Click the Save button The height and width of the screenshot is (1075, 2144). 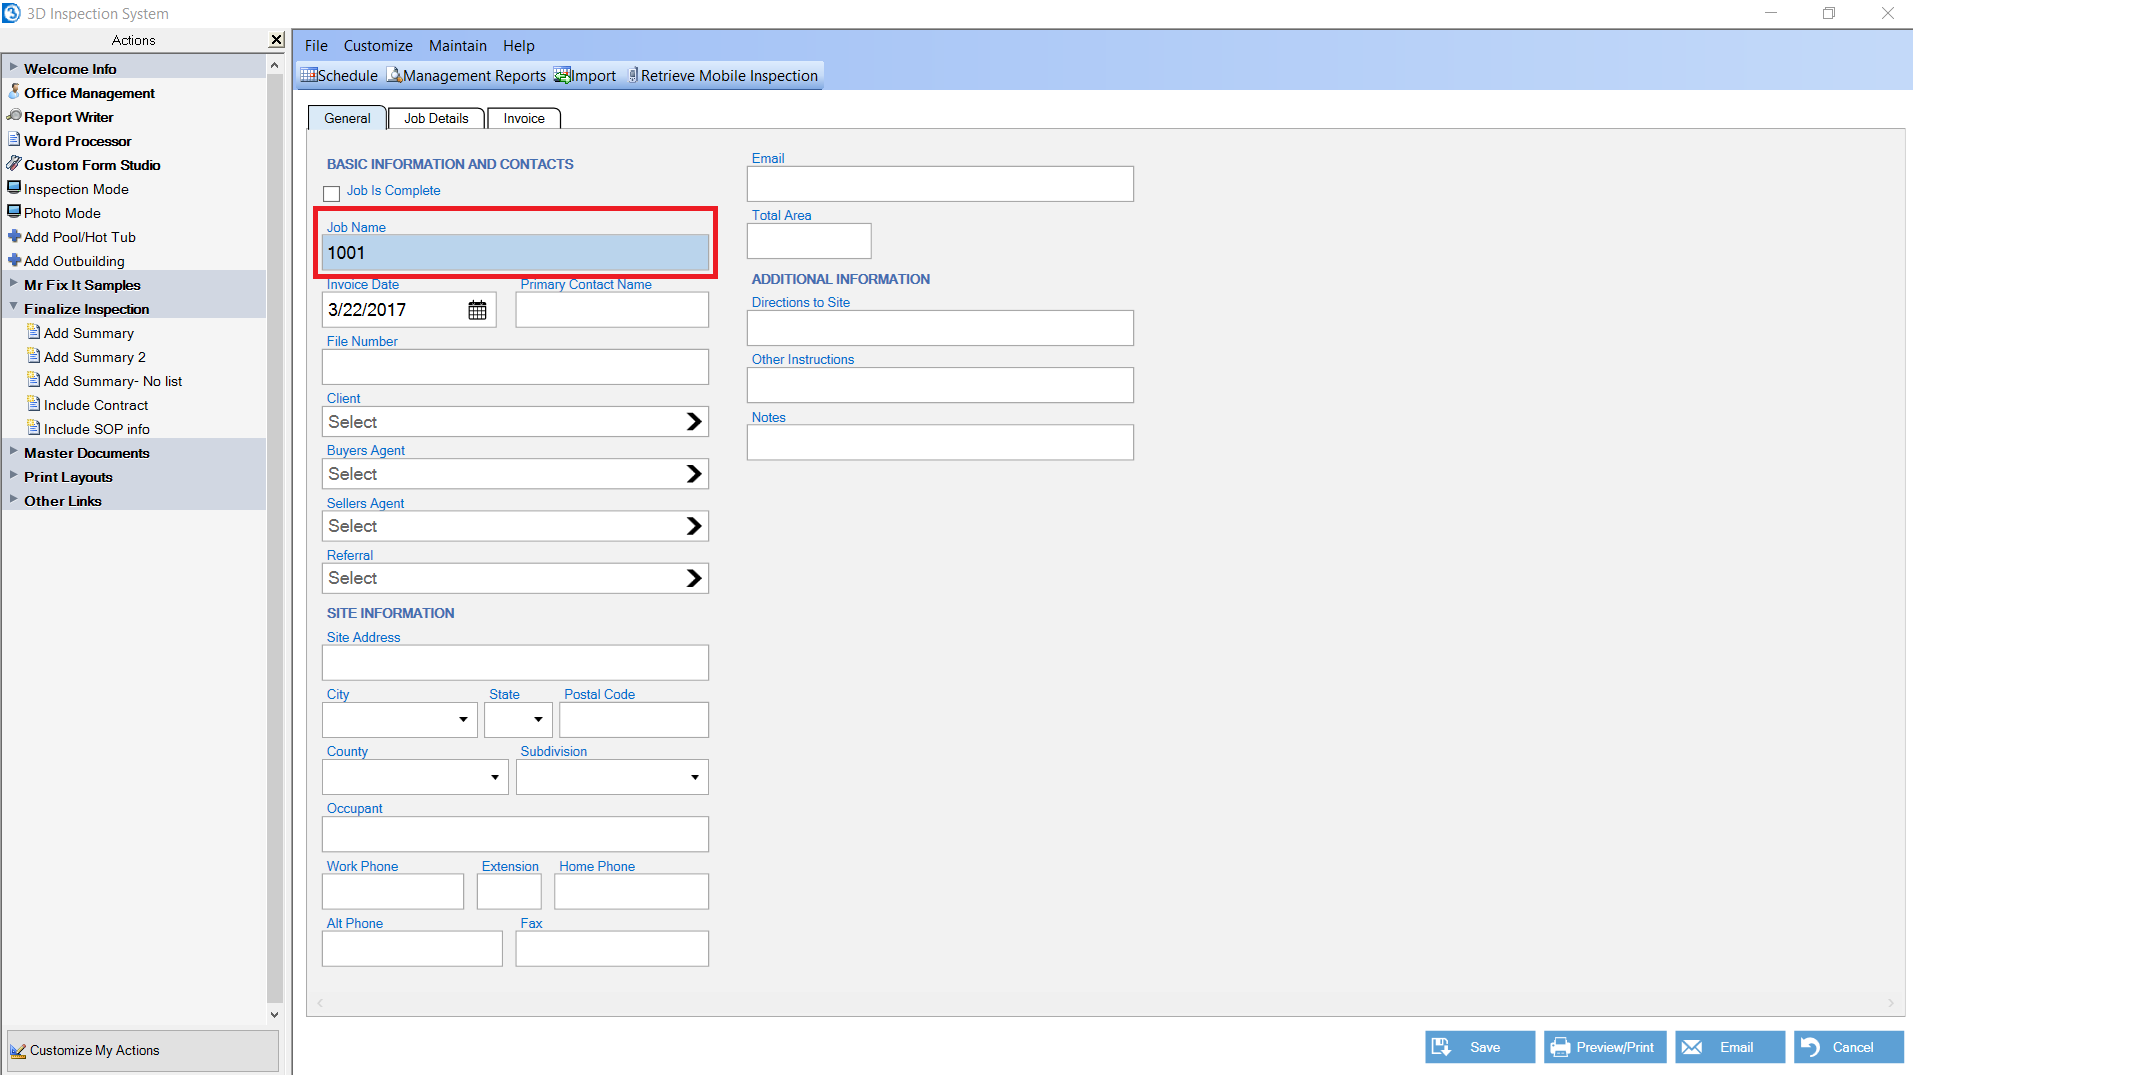point(1480,1047)
